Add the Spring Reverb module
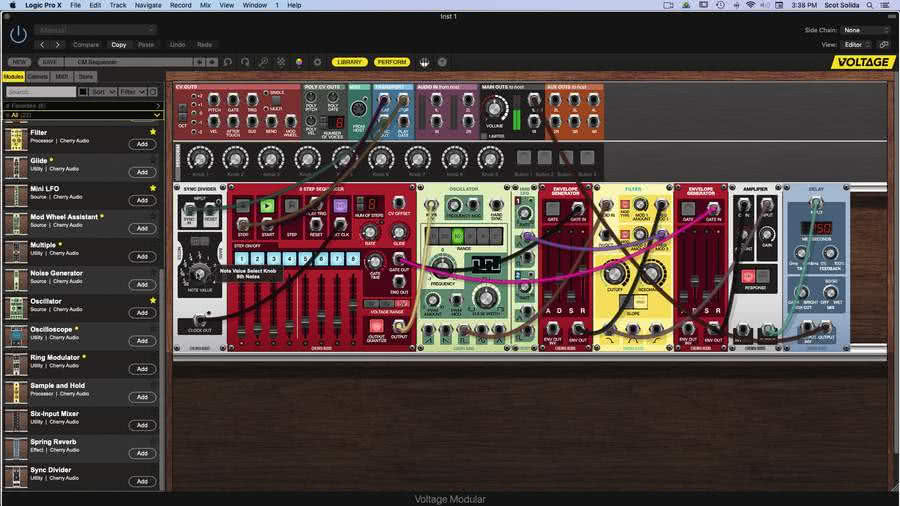900x506 pixels. click(x=142, y=453)
